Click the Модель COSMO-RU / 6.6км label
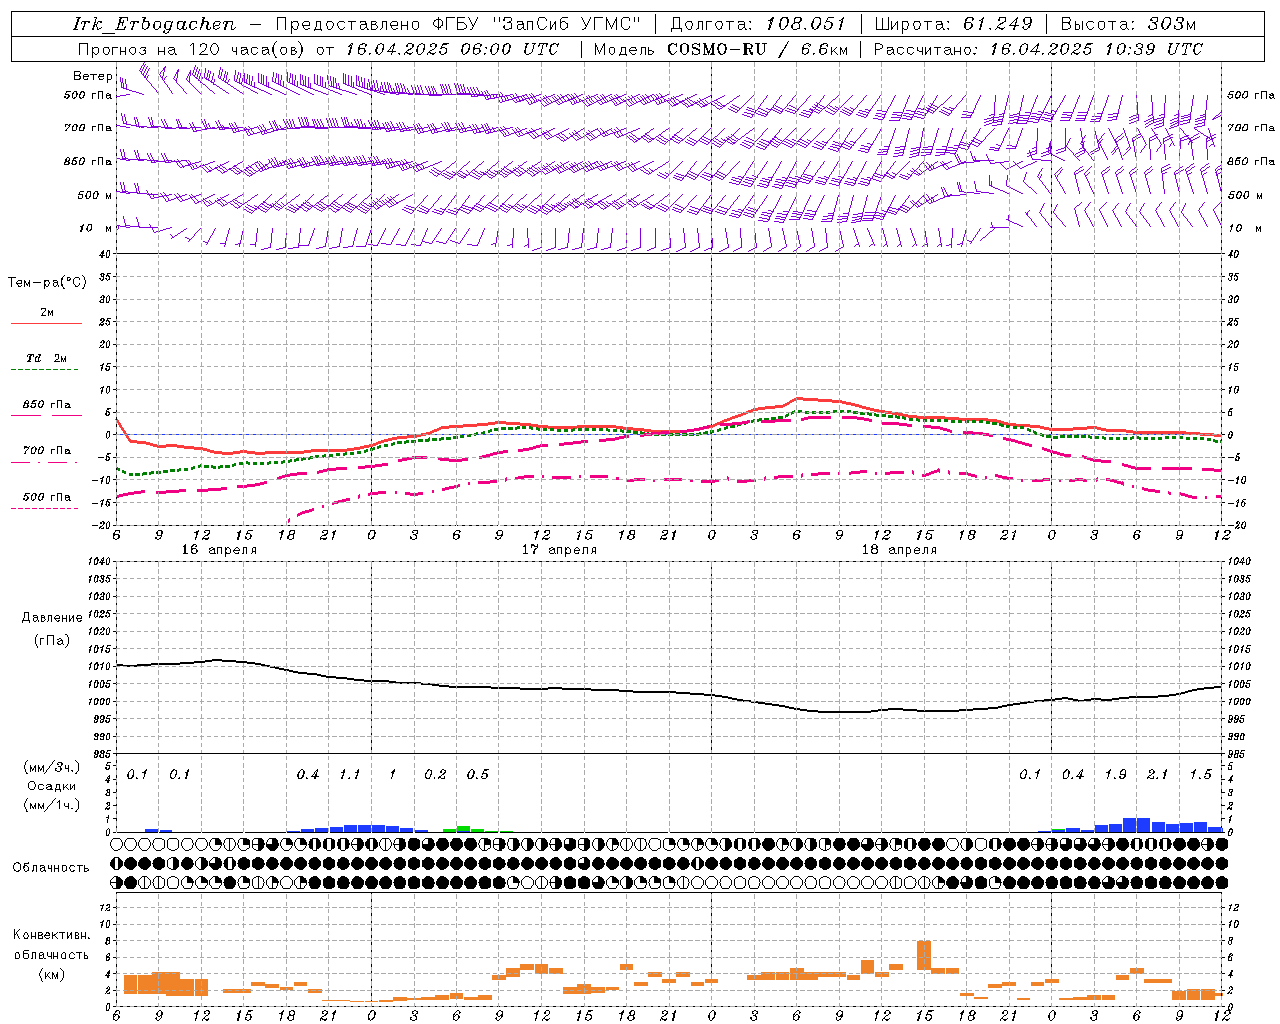 pos(721,49)
